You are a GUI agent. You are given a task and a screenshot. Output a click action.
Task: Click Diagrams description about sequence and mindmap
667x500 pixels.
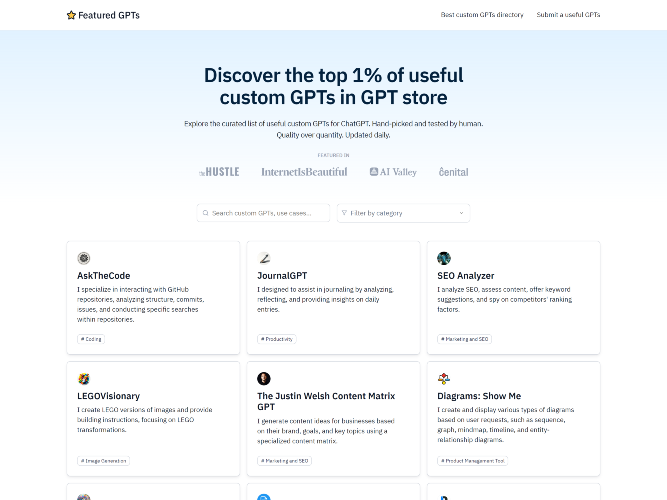[x=506, y=425]
